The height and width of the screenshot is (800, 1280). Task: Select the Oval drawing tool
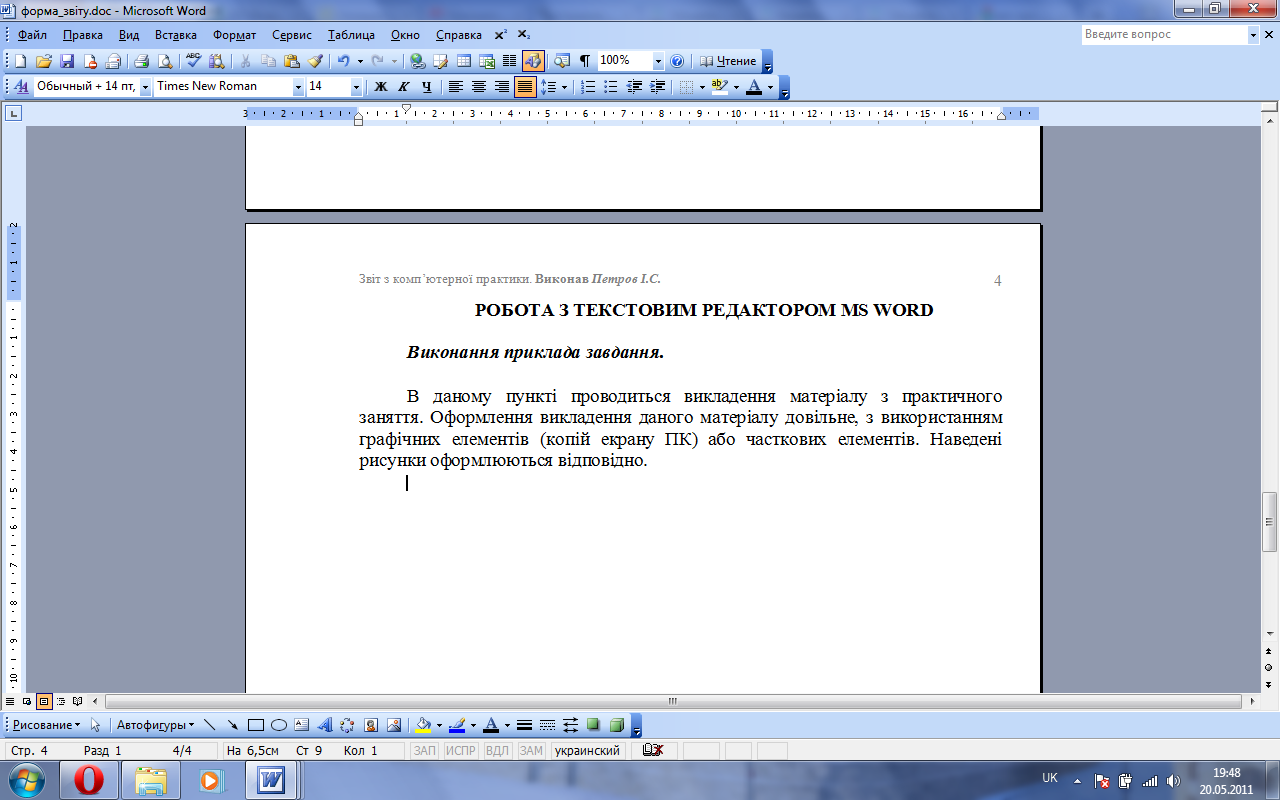click(x=279, y=725)
